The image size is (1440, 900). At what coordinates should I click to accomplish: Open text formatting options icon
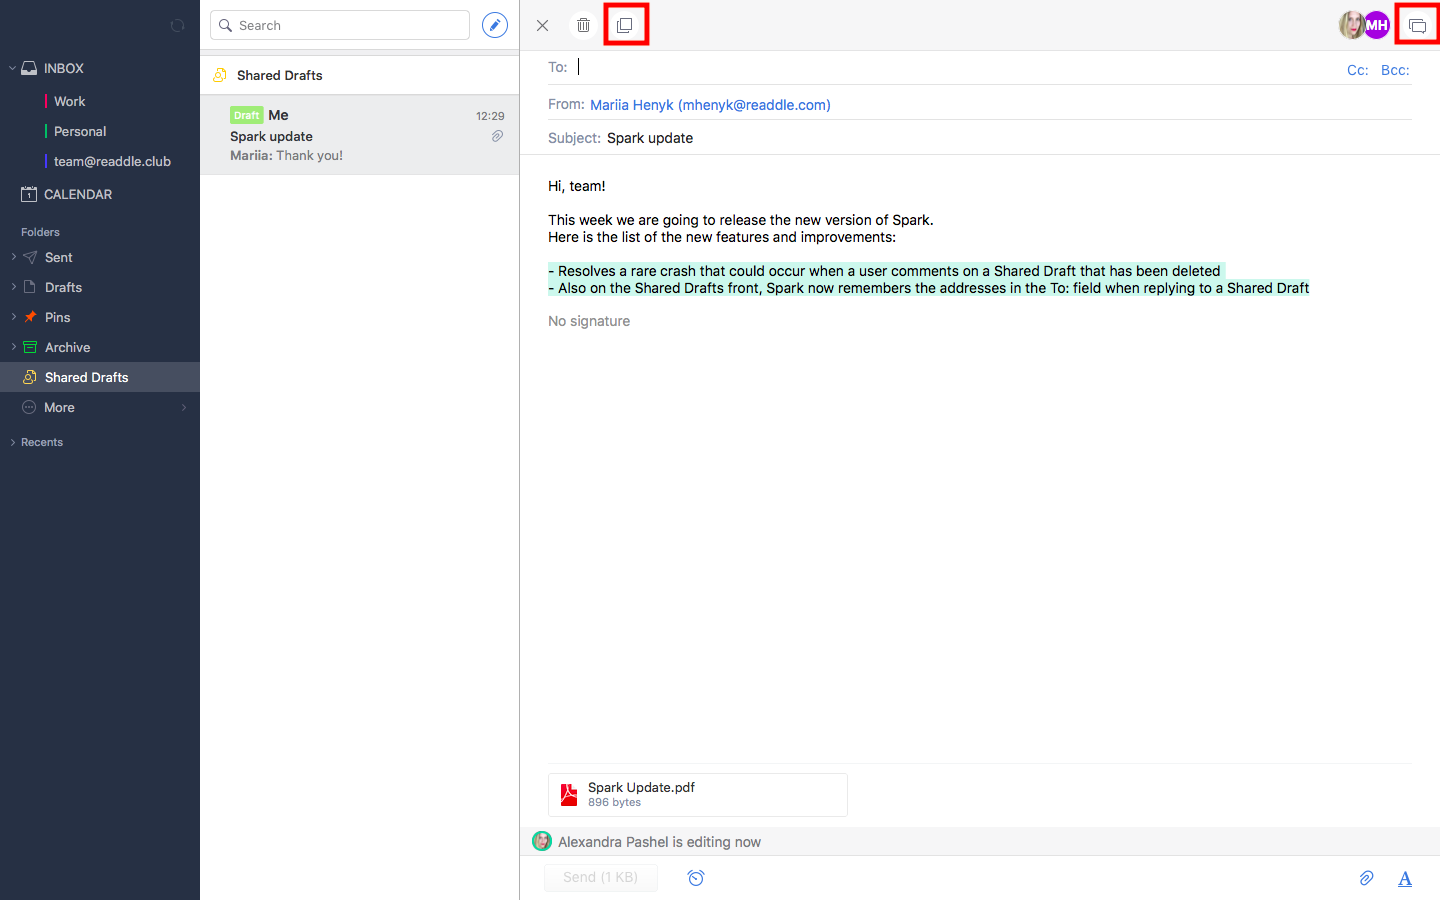1405,878
